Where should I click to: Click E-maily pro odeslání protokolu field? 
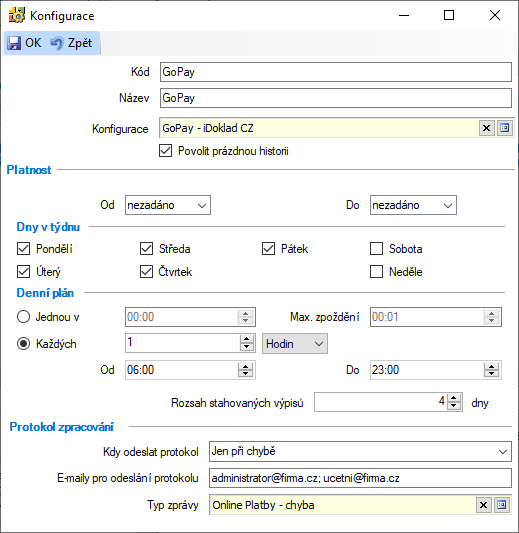coord(360,478)
